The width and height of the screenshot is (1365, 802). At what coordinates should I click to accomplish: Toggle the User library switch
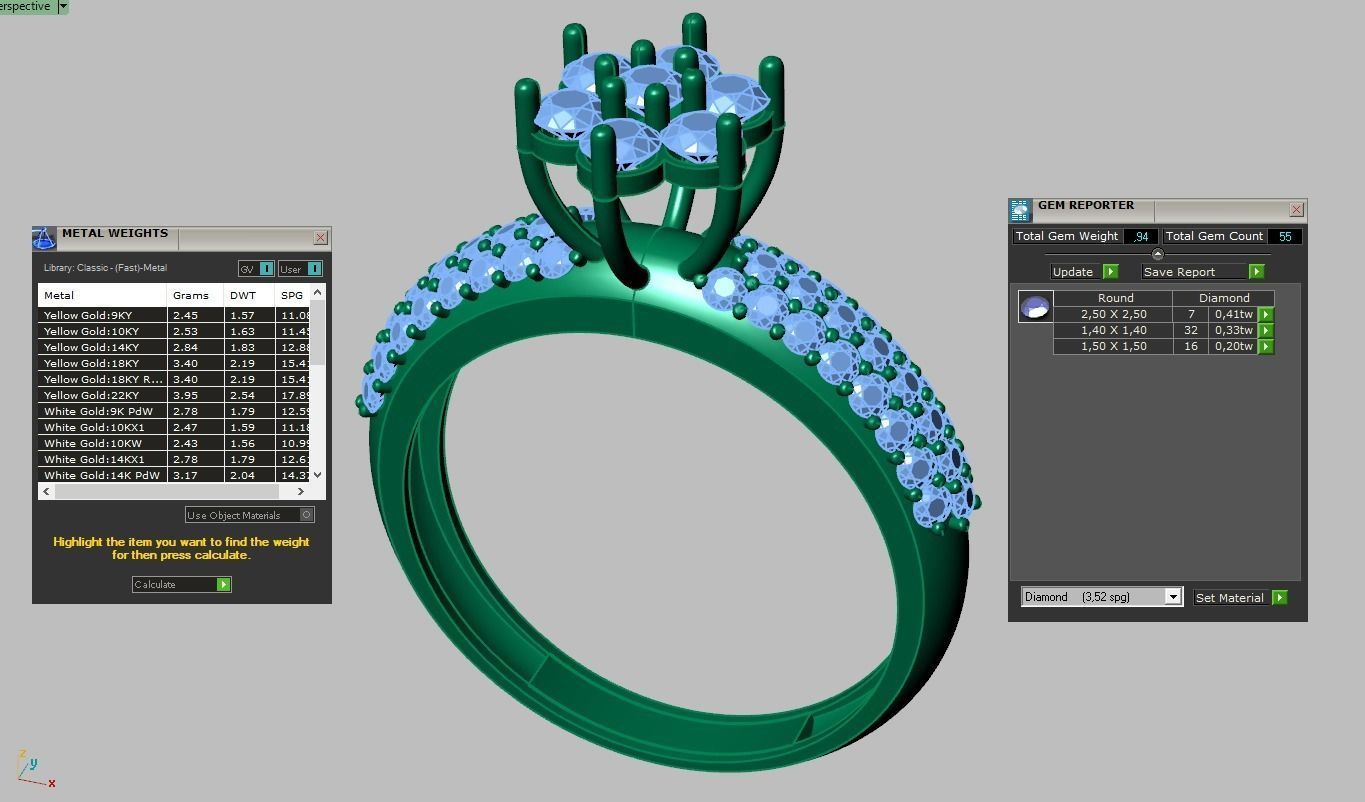pyautogui.click(x=300, y=269)
